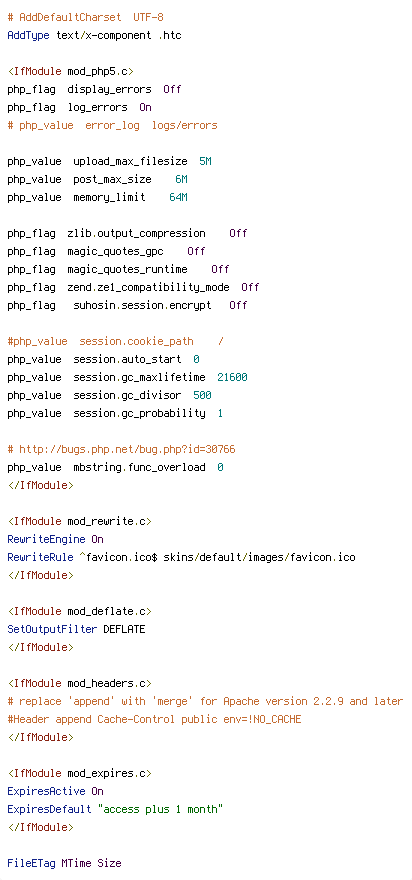
Task: Click the upload_max_filesize 5M value
Action: [205, 161]
